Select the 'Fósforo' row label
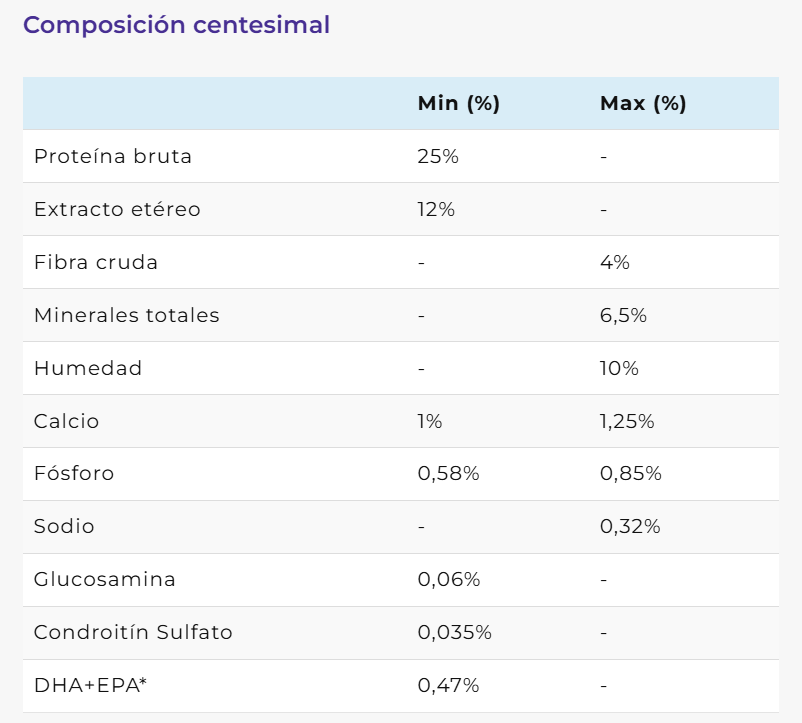This screenshot has width=802, height=723. pos(74,474)
